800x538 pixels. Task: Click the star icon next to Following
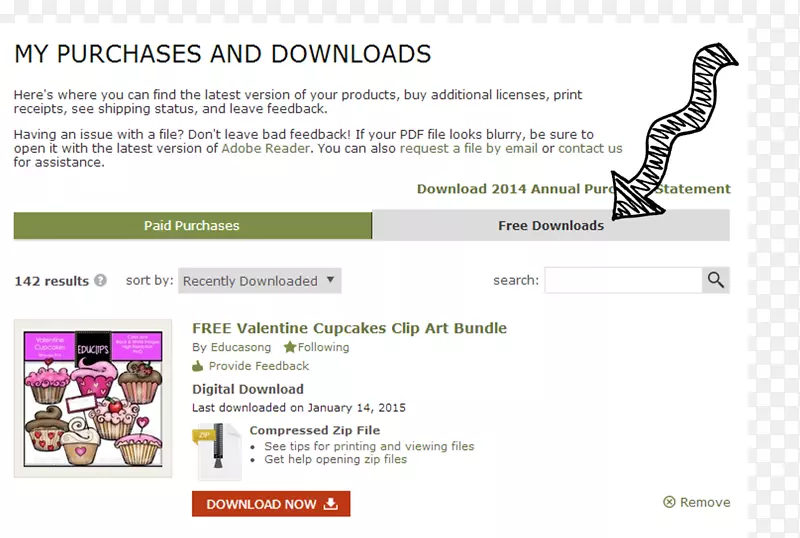click(x=289, y=347)
